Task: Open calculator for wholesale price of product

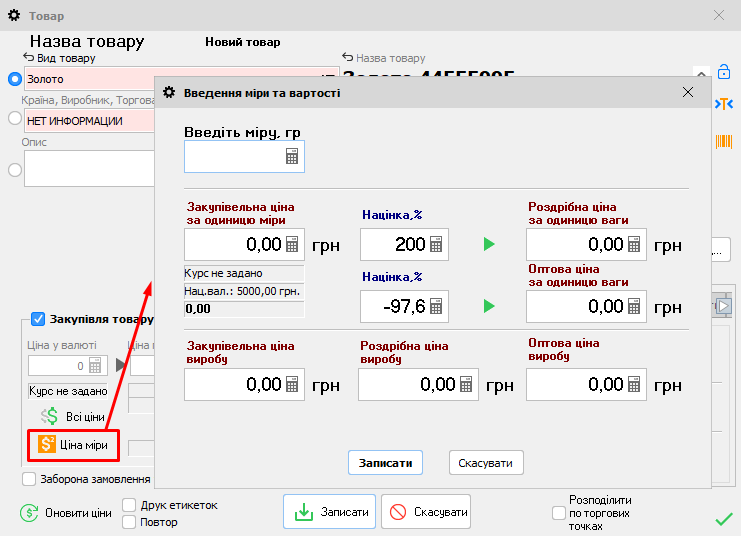Action: tap(633, 384)
